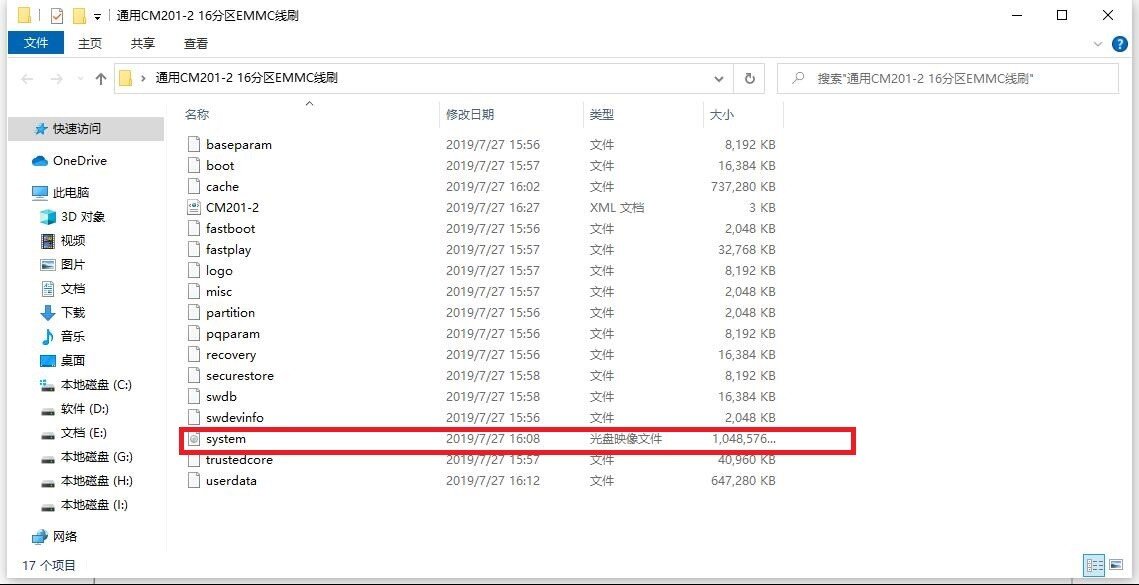Screen dimensions: 1139x585
Task: Switch to details view in status bar
Action: [x=1095, y=565]
